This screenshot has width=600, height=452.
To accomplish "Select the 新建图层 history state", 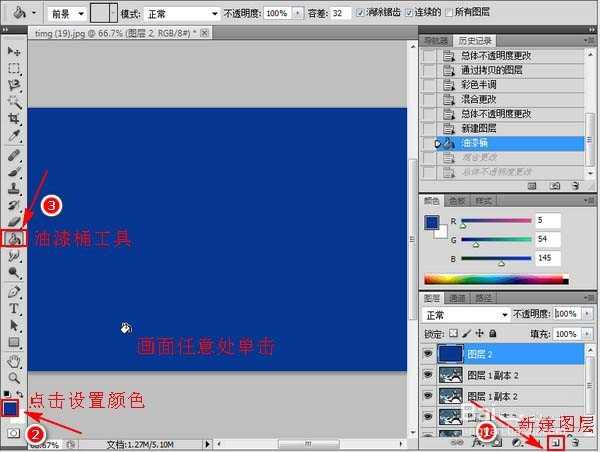I will point(478,129).
